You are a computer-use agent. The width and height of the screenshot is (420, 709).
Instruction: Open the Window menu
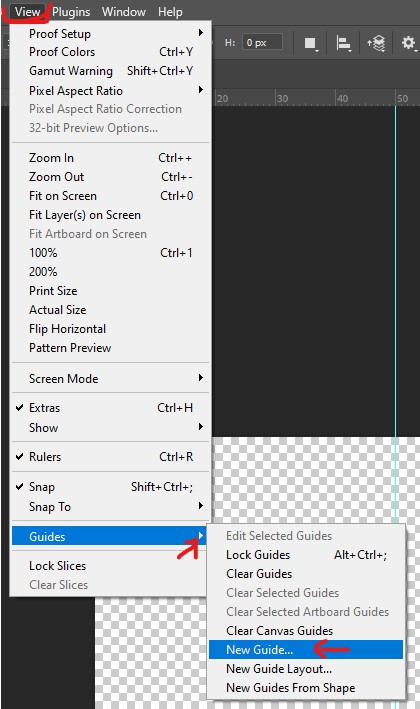(123, 12)
